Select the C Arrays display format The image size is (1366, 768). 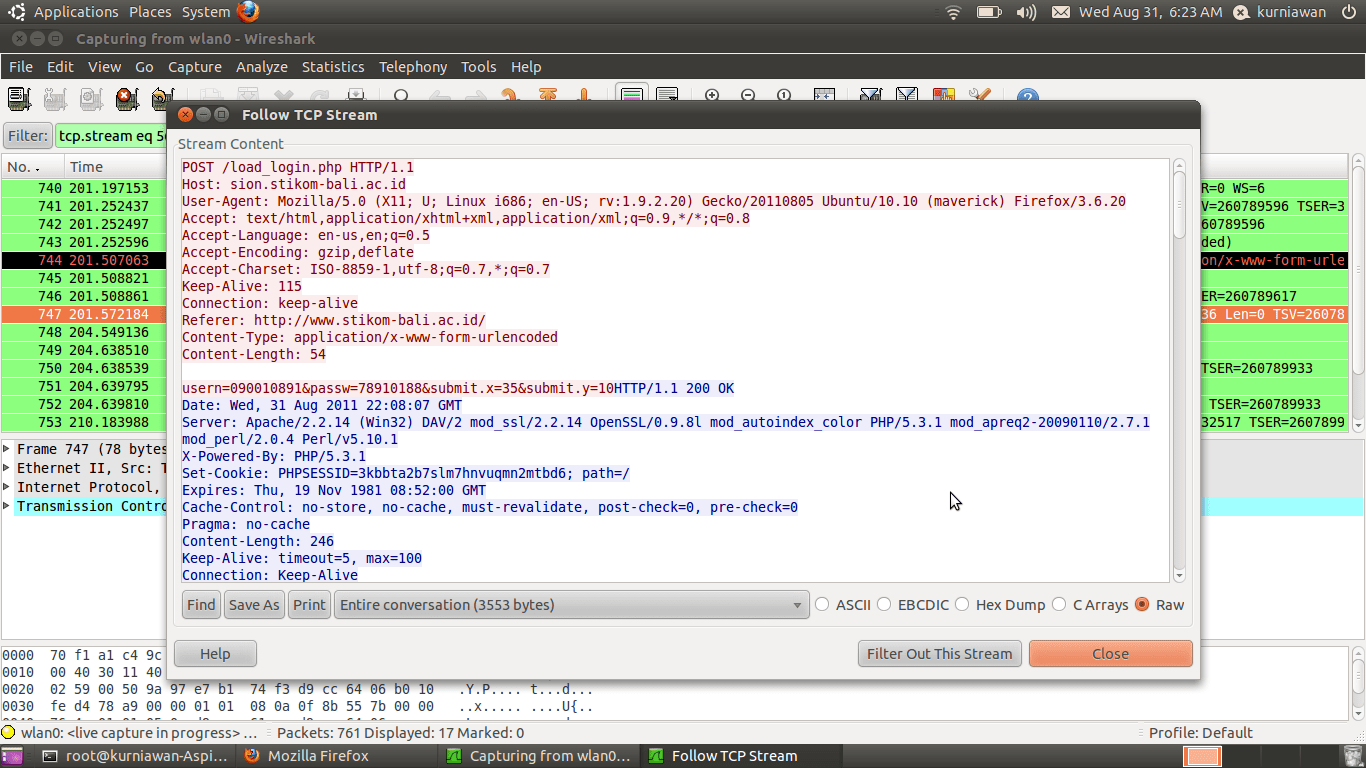(1090, 605)
